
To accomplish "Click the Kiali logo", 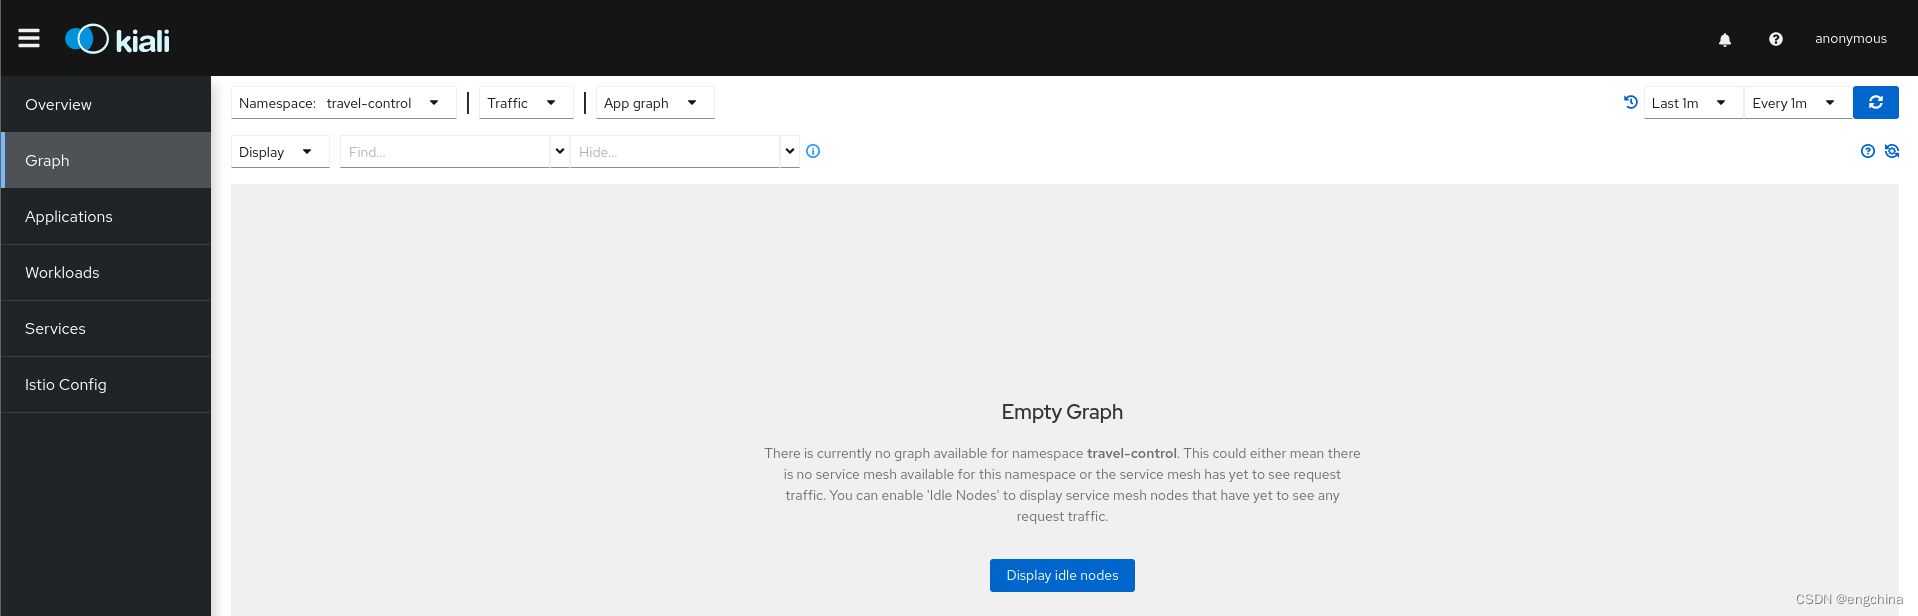I will (117, 39).
